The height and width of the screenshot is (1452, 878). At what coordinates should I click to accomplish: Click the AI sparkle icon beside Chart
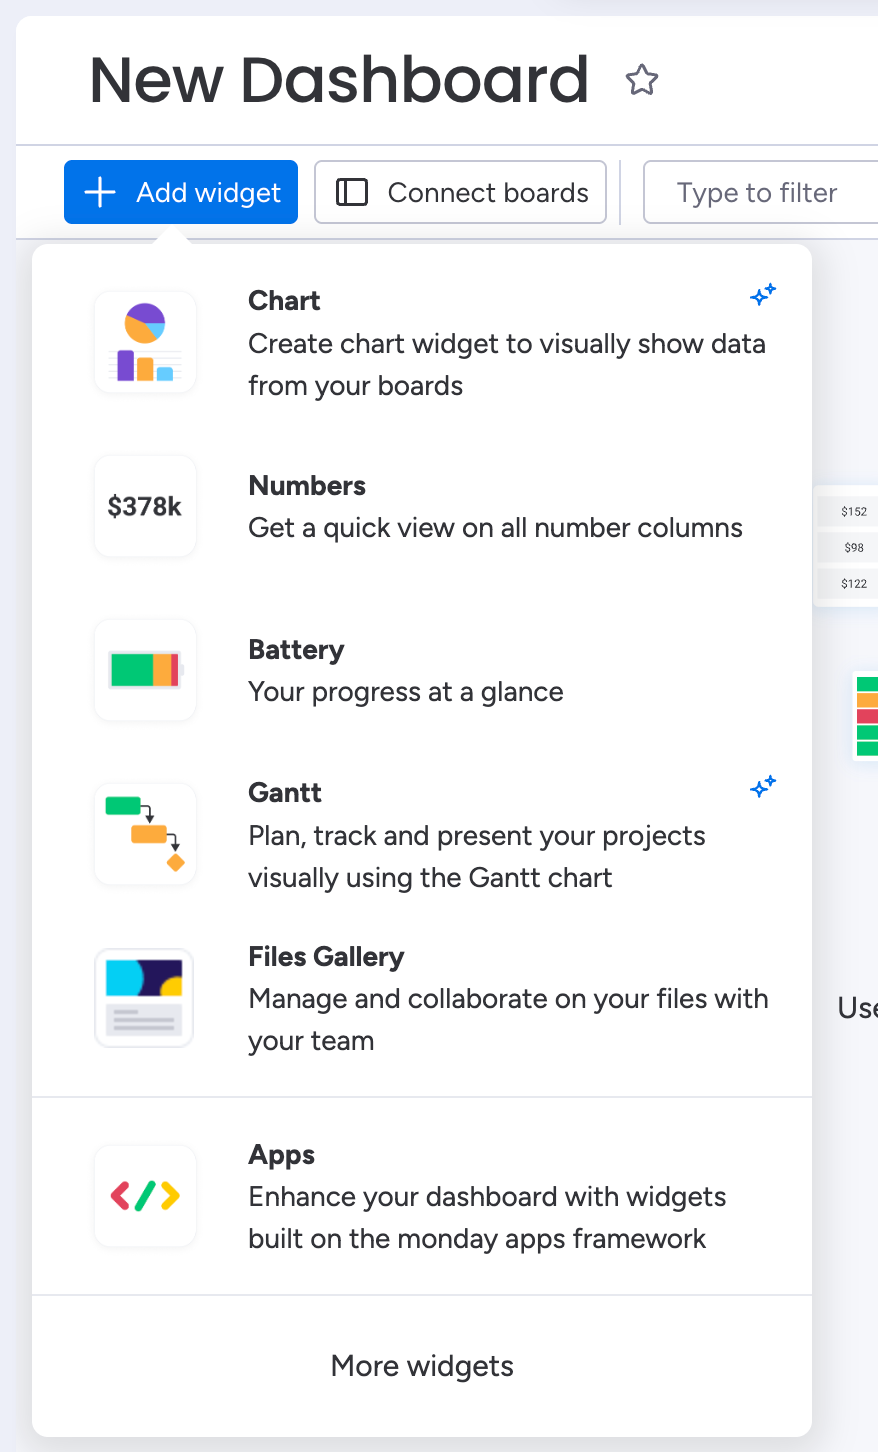click(763, 295)
